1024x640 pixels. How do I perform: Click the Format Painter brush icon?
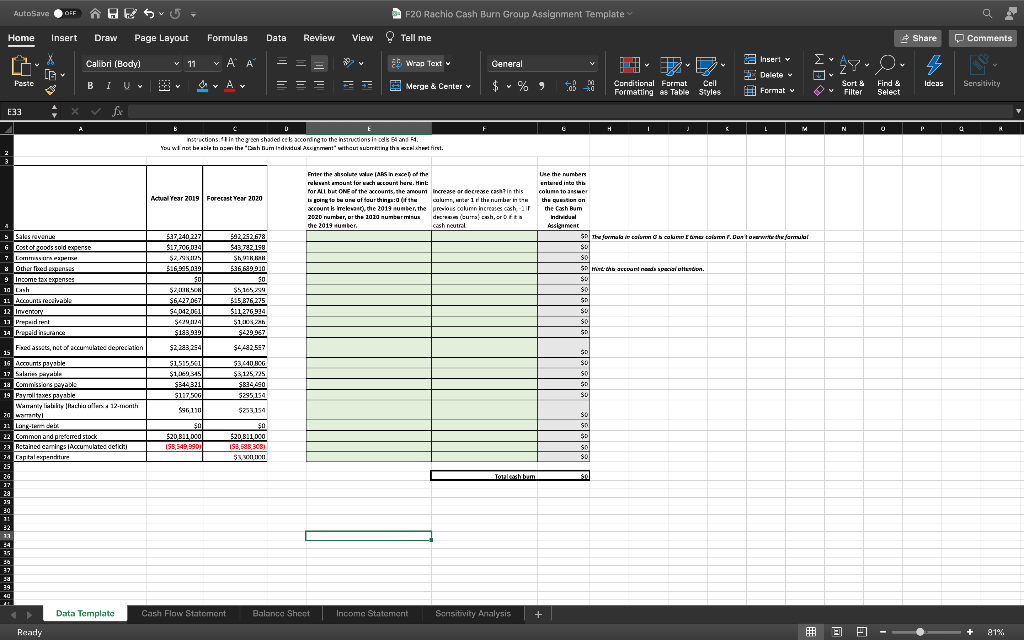tap(50, 90)
